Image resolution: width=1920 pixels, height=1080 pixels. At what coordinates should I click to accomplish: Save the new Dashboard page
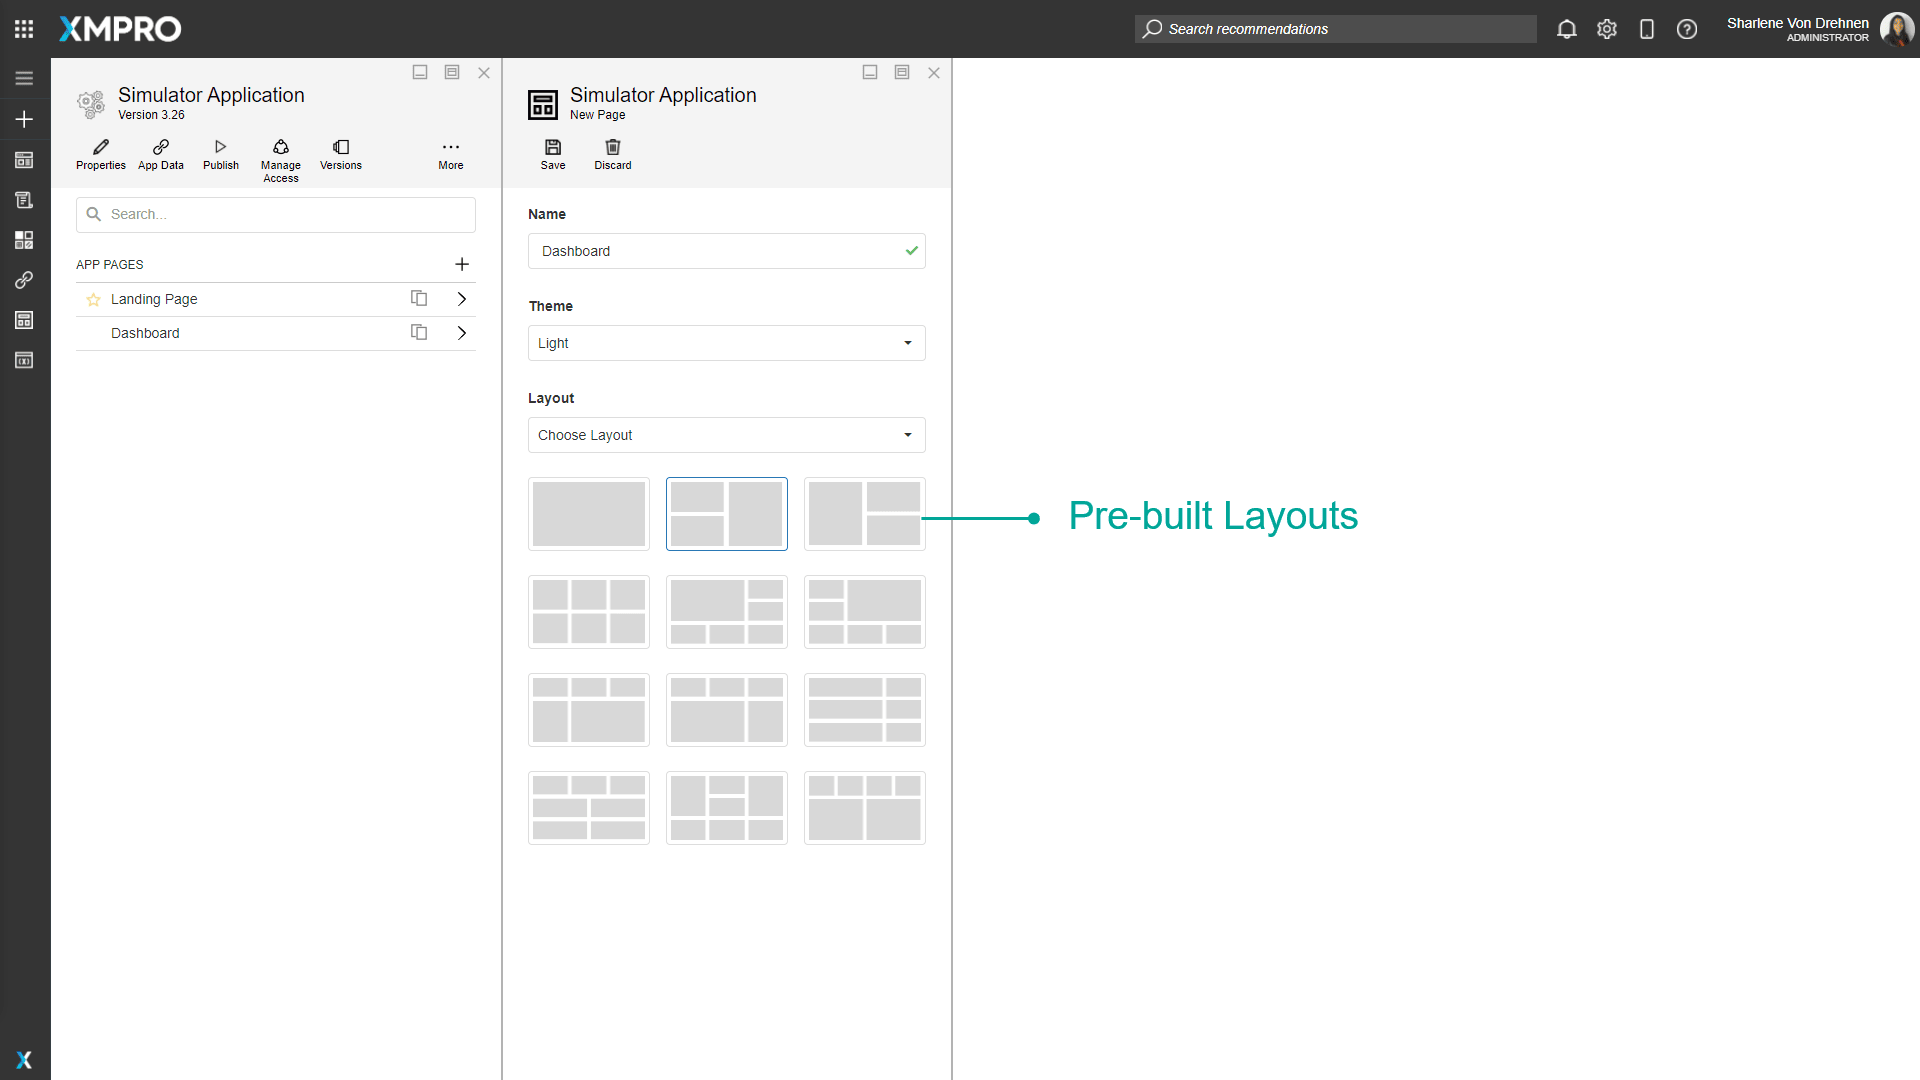point(553,154)
